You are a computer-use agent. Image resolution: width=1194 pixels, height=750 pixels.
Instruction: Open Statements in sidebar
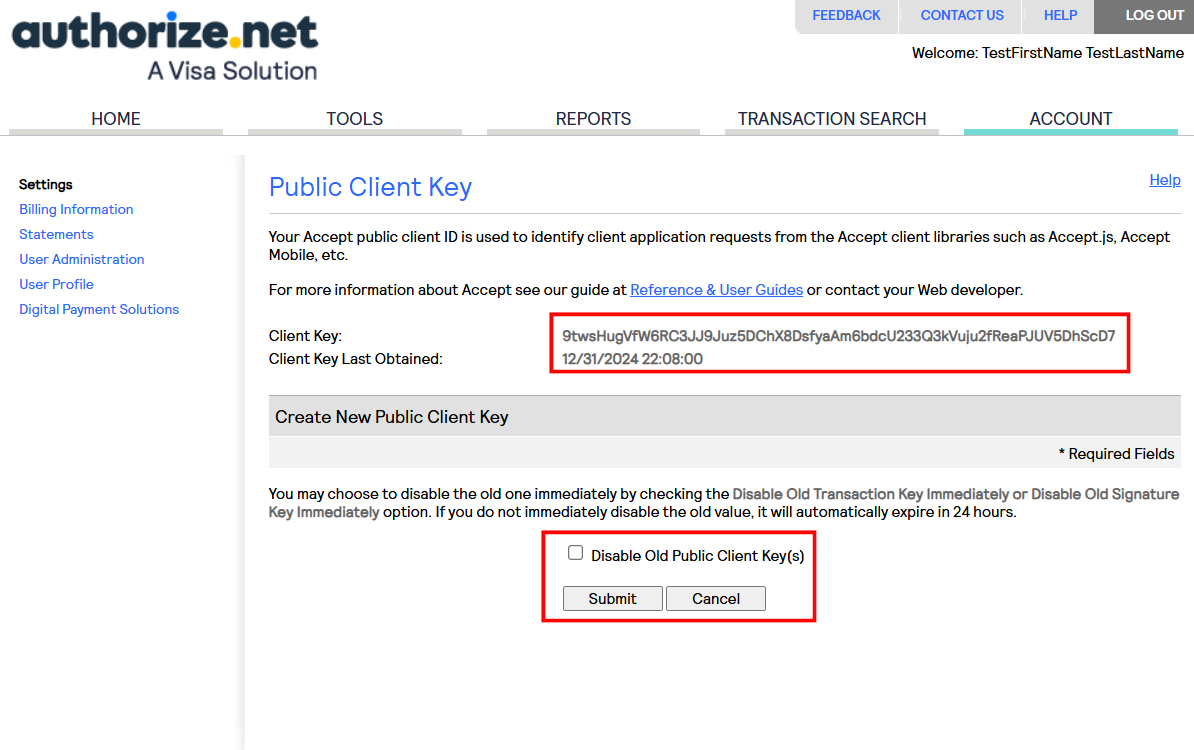(x=56, y=235)
